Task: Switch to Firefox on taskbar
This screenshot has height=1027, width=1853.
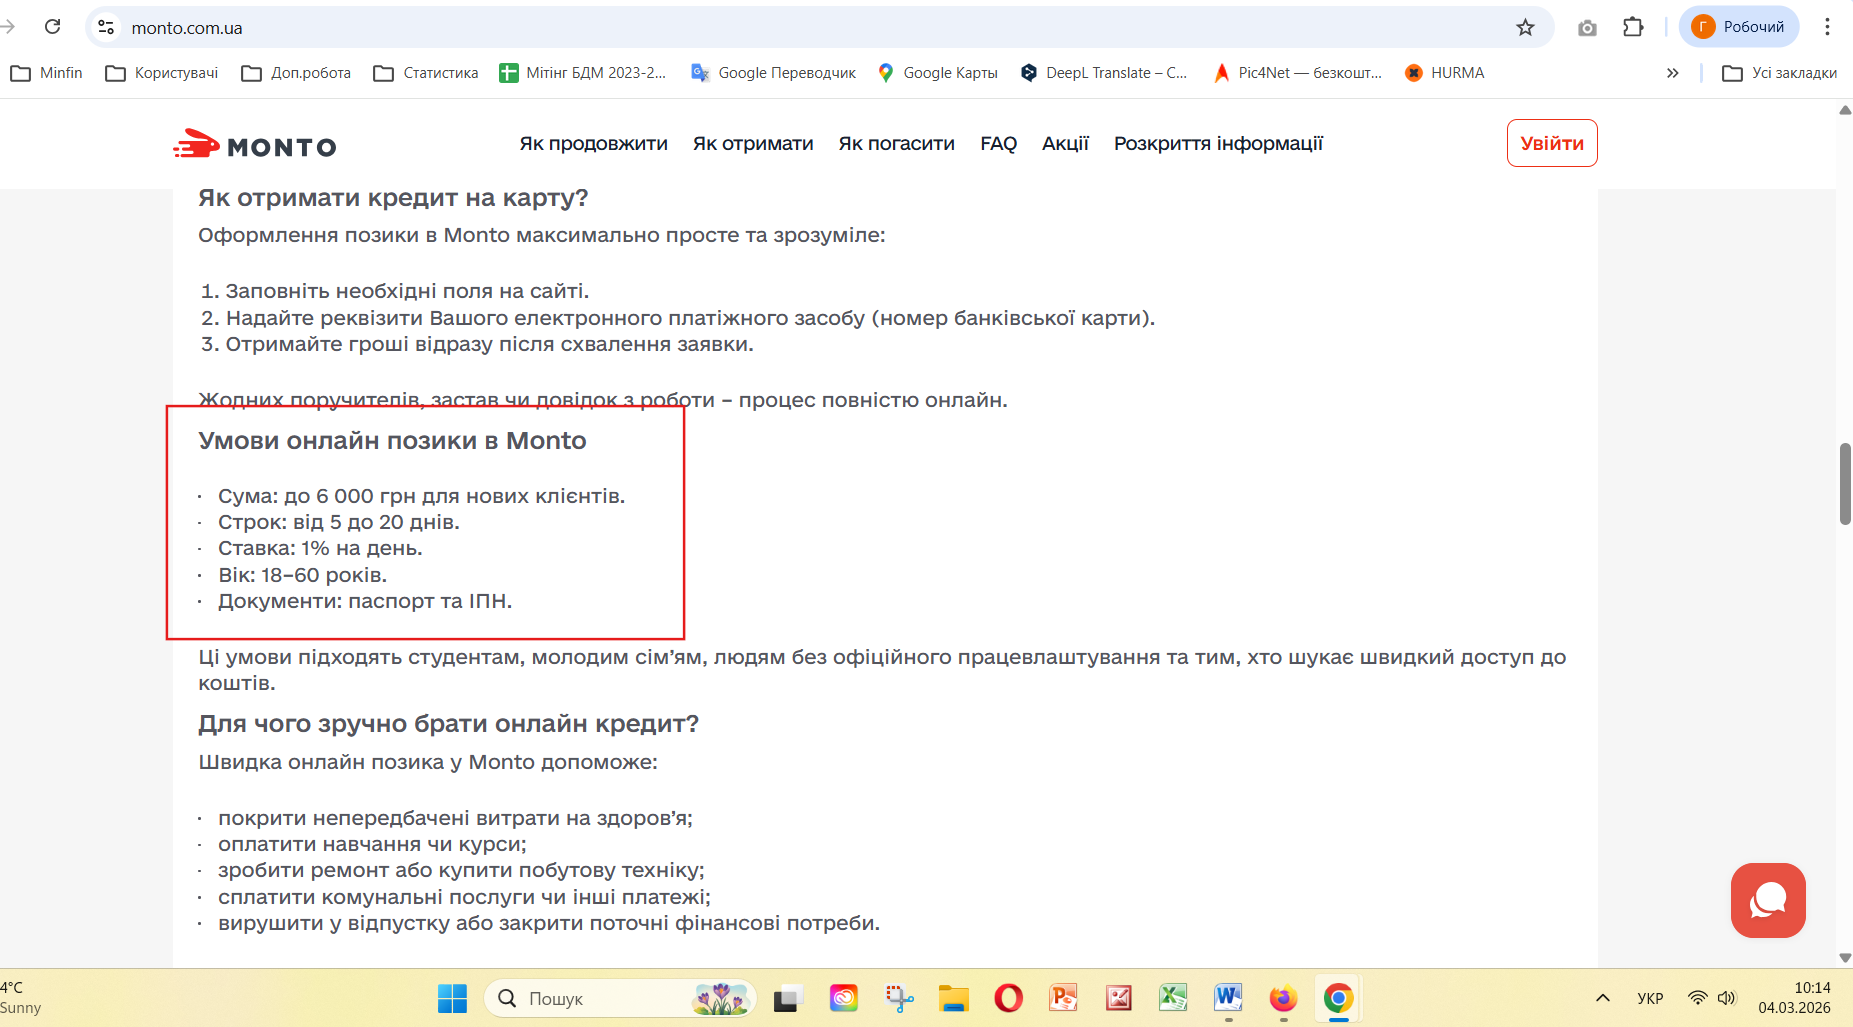Action: click(x=1283, y=998)
